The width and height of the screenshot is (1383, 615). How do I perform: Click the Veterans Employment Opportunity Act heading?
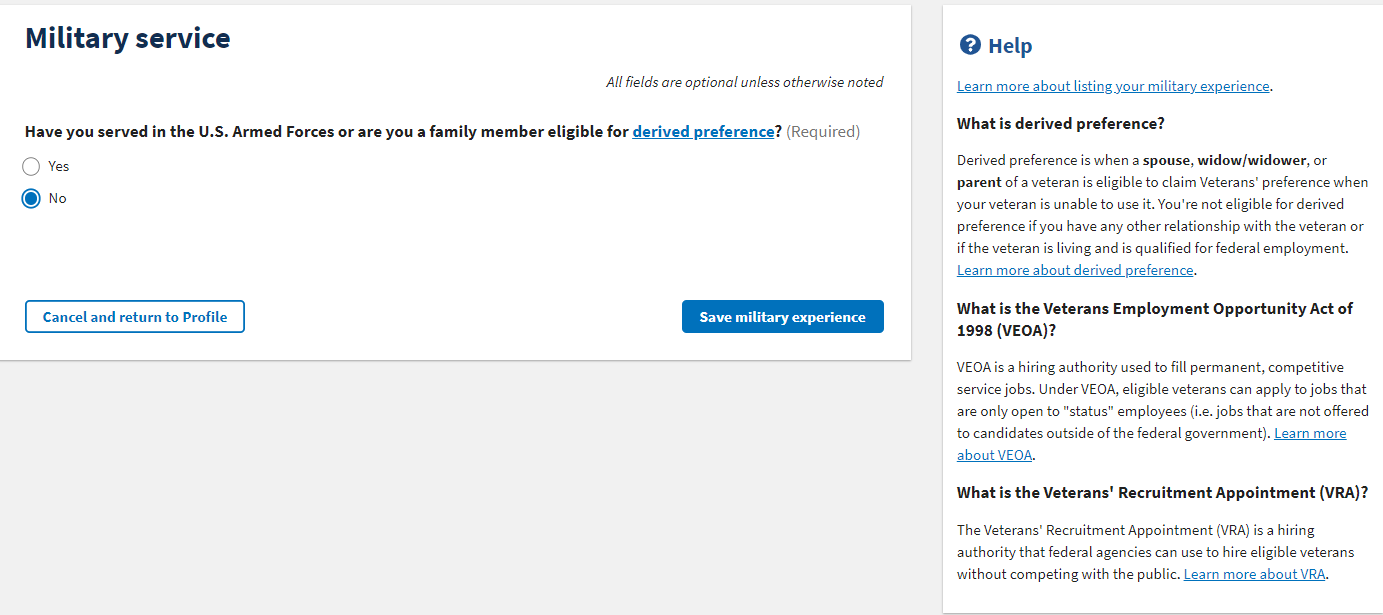1154,308
